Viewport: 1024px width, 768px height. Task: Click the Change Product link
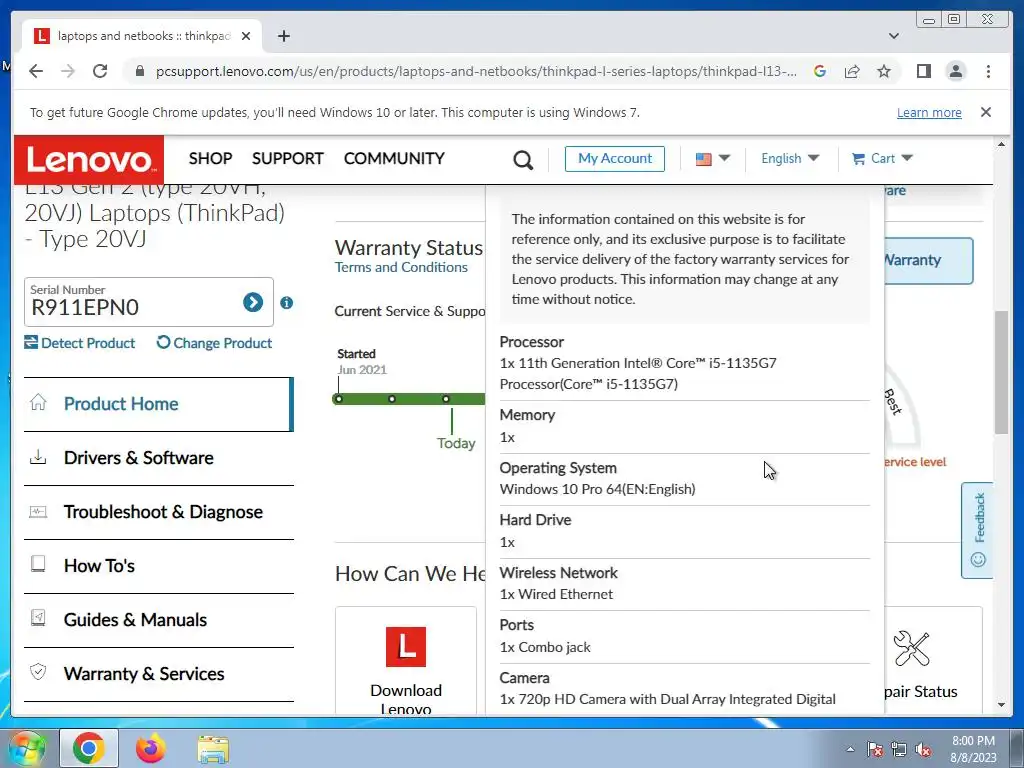coord(214,343)
